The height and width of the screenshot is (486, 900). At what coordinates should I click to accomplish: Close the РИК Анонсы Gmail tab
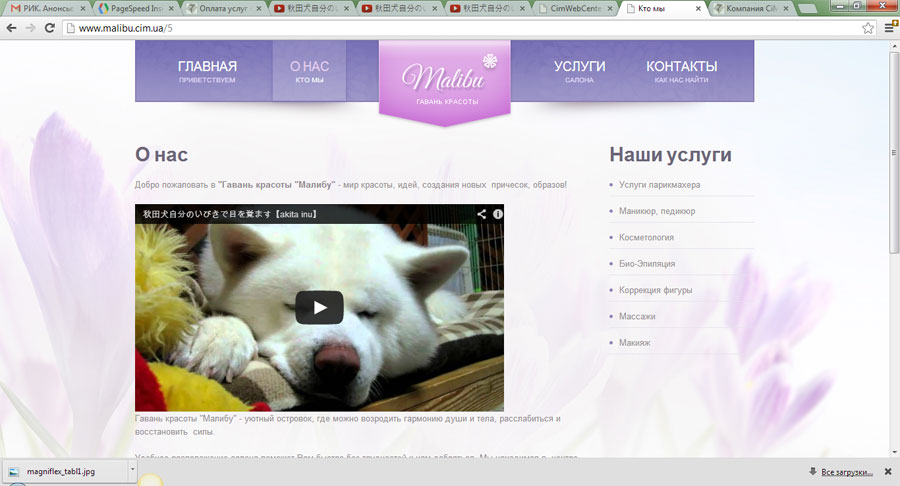click(83, 9)
